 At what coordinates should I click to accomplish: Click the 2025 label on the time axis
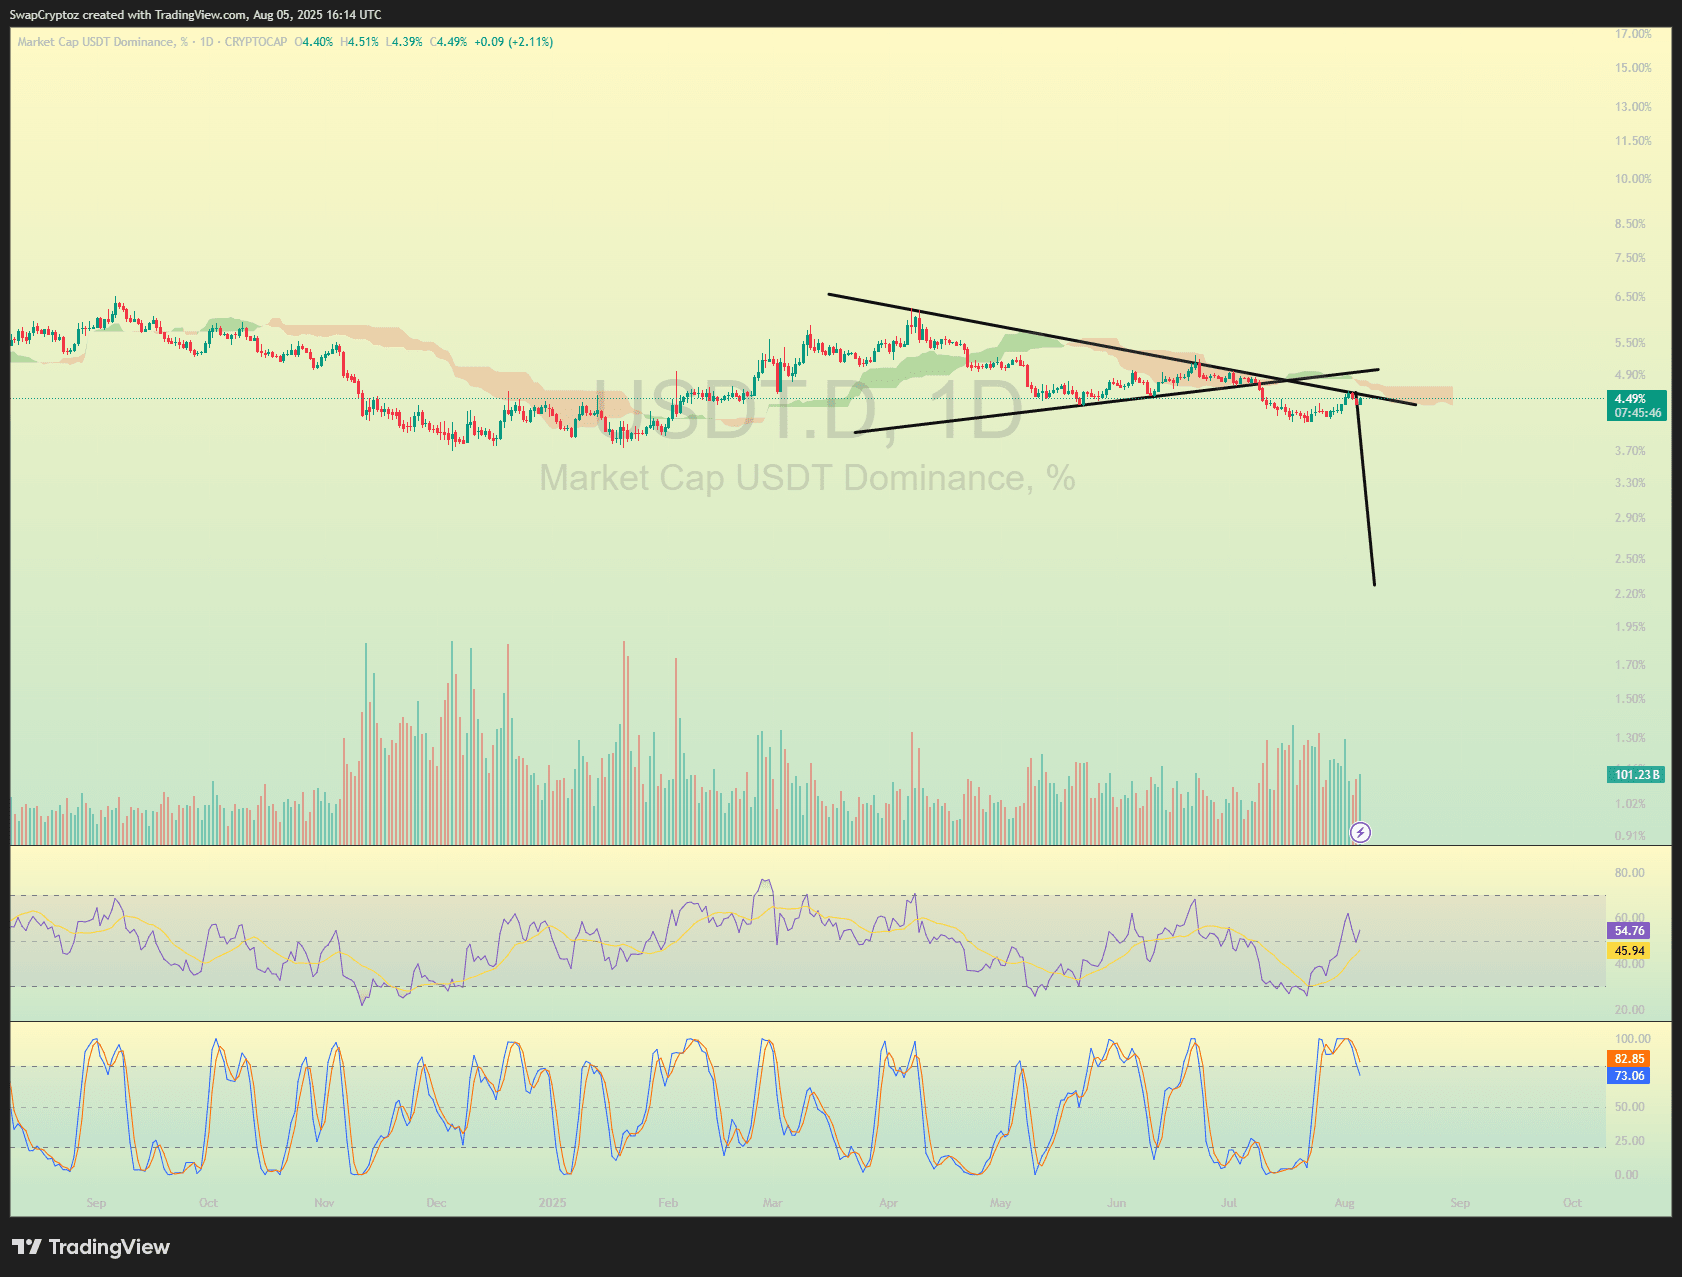(x=552, y=1203)
